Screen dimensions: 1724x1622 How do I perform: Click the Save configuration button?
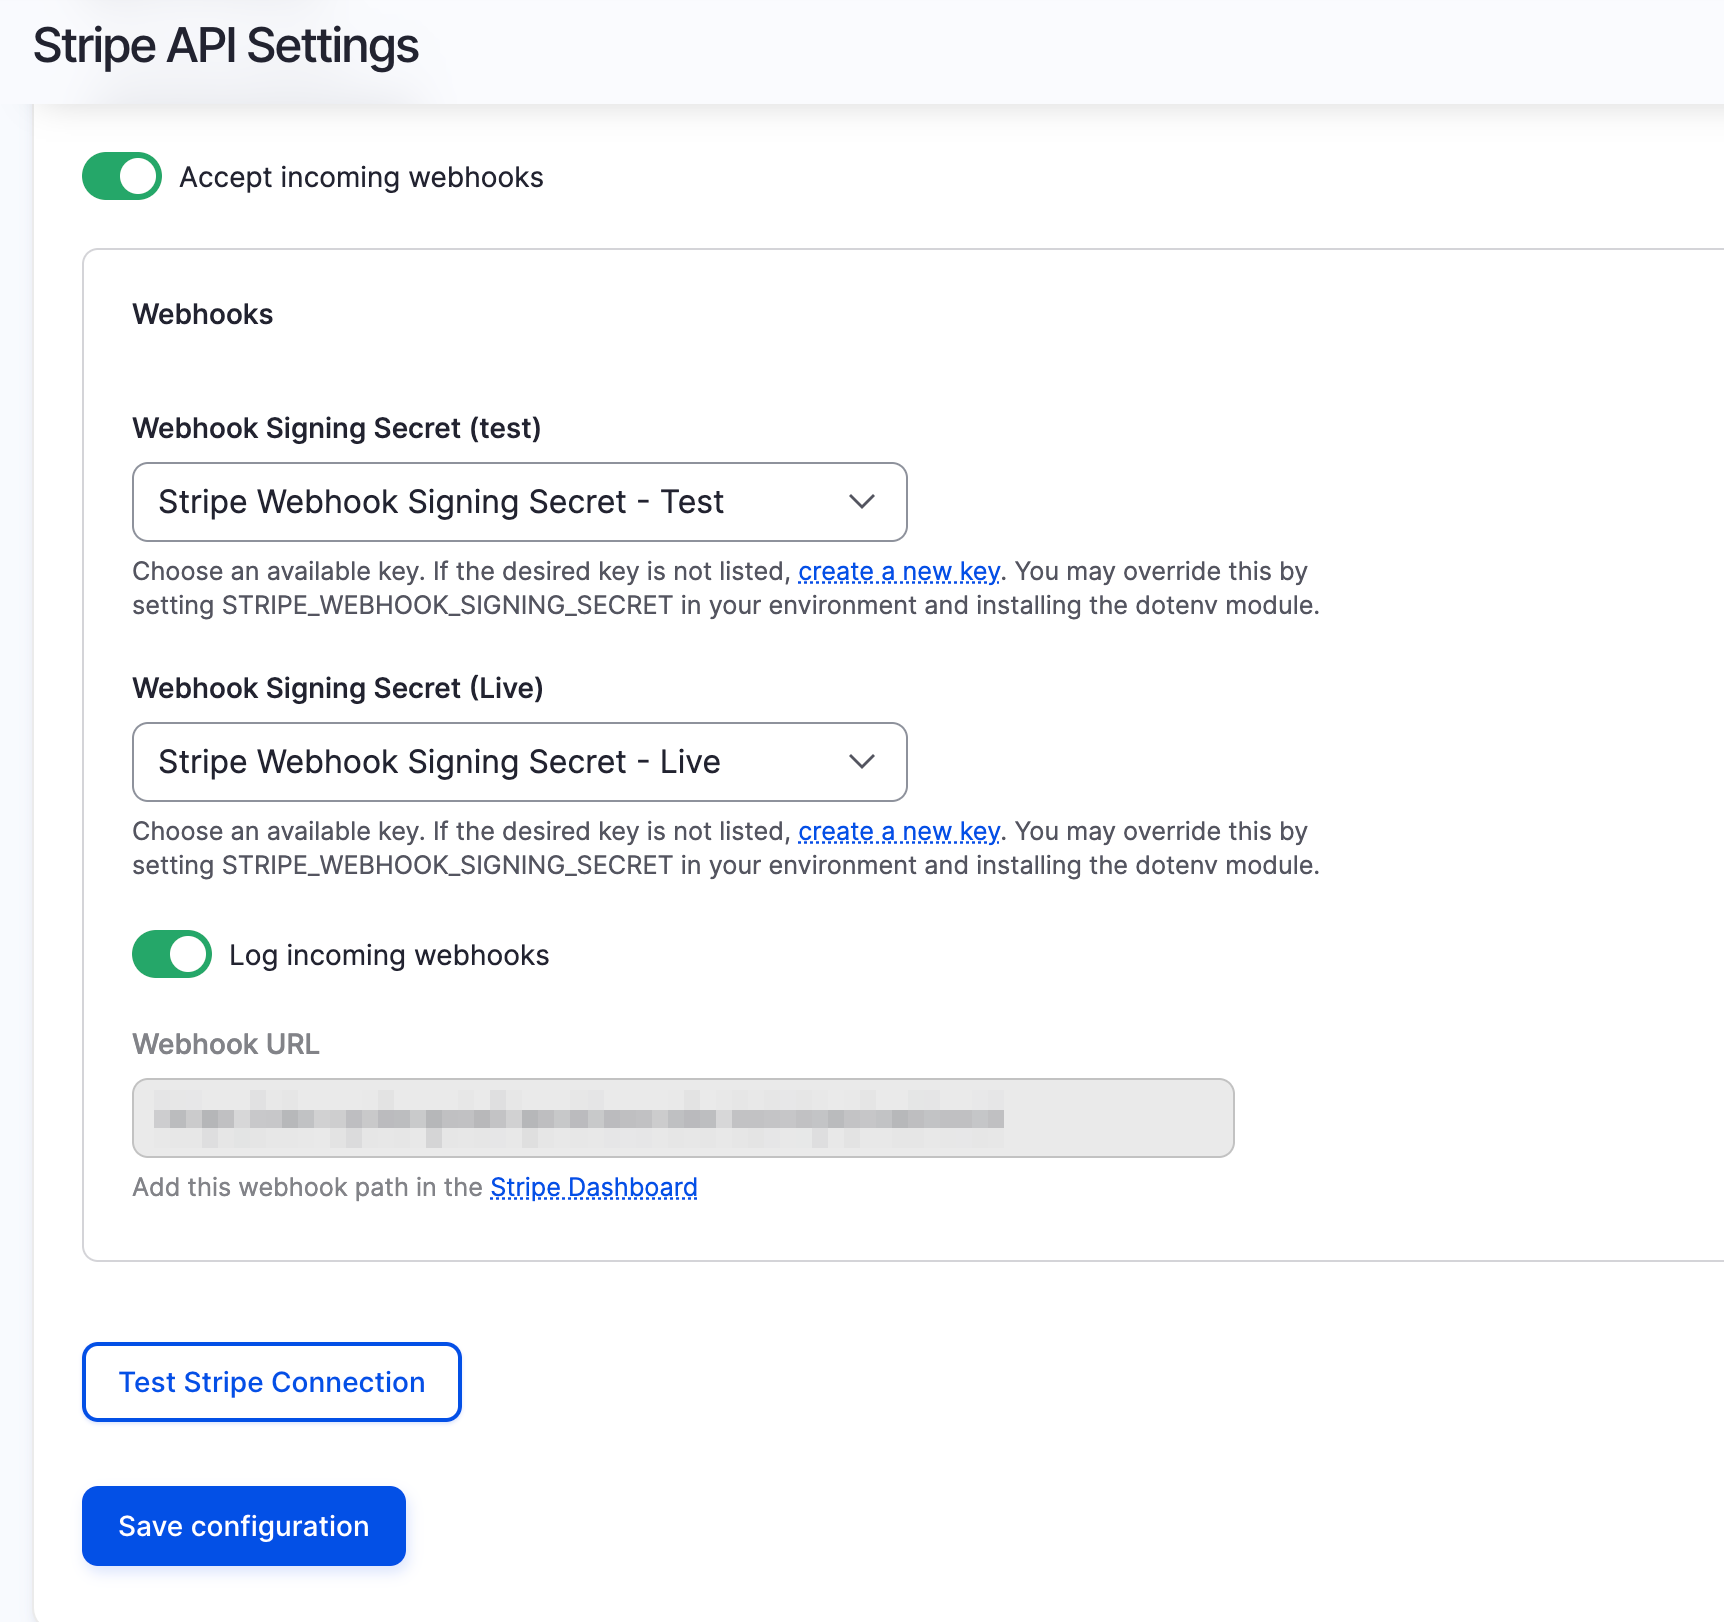click(x=244, y=1526)
